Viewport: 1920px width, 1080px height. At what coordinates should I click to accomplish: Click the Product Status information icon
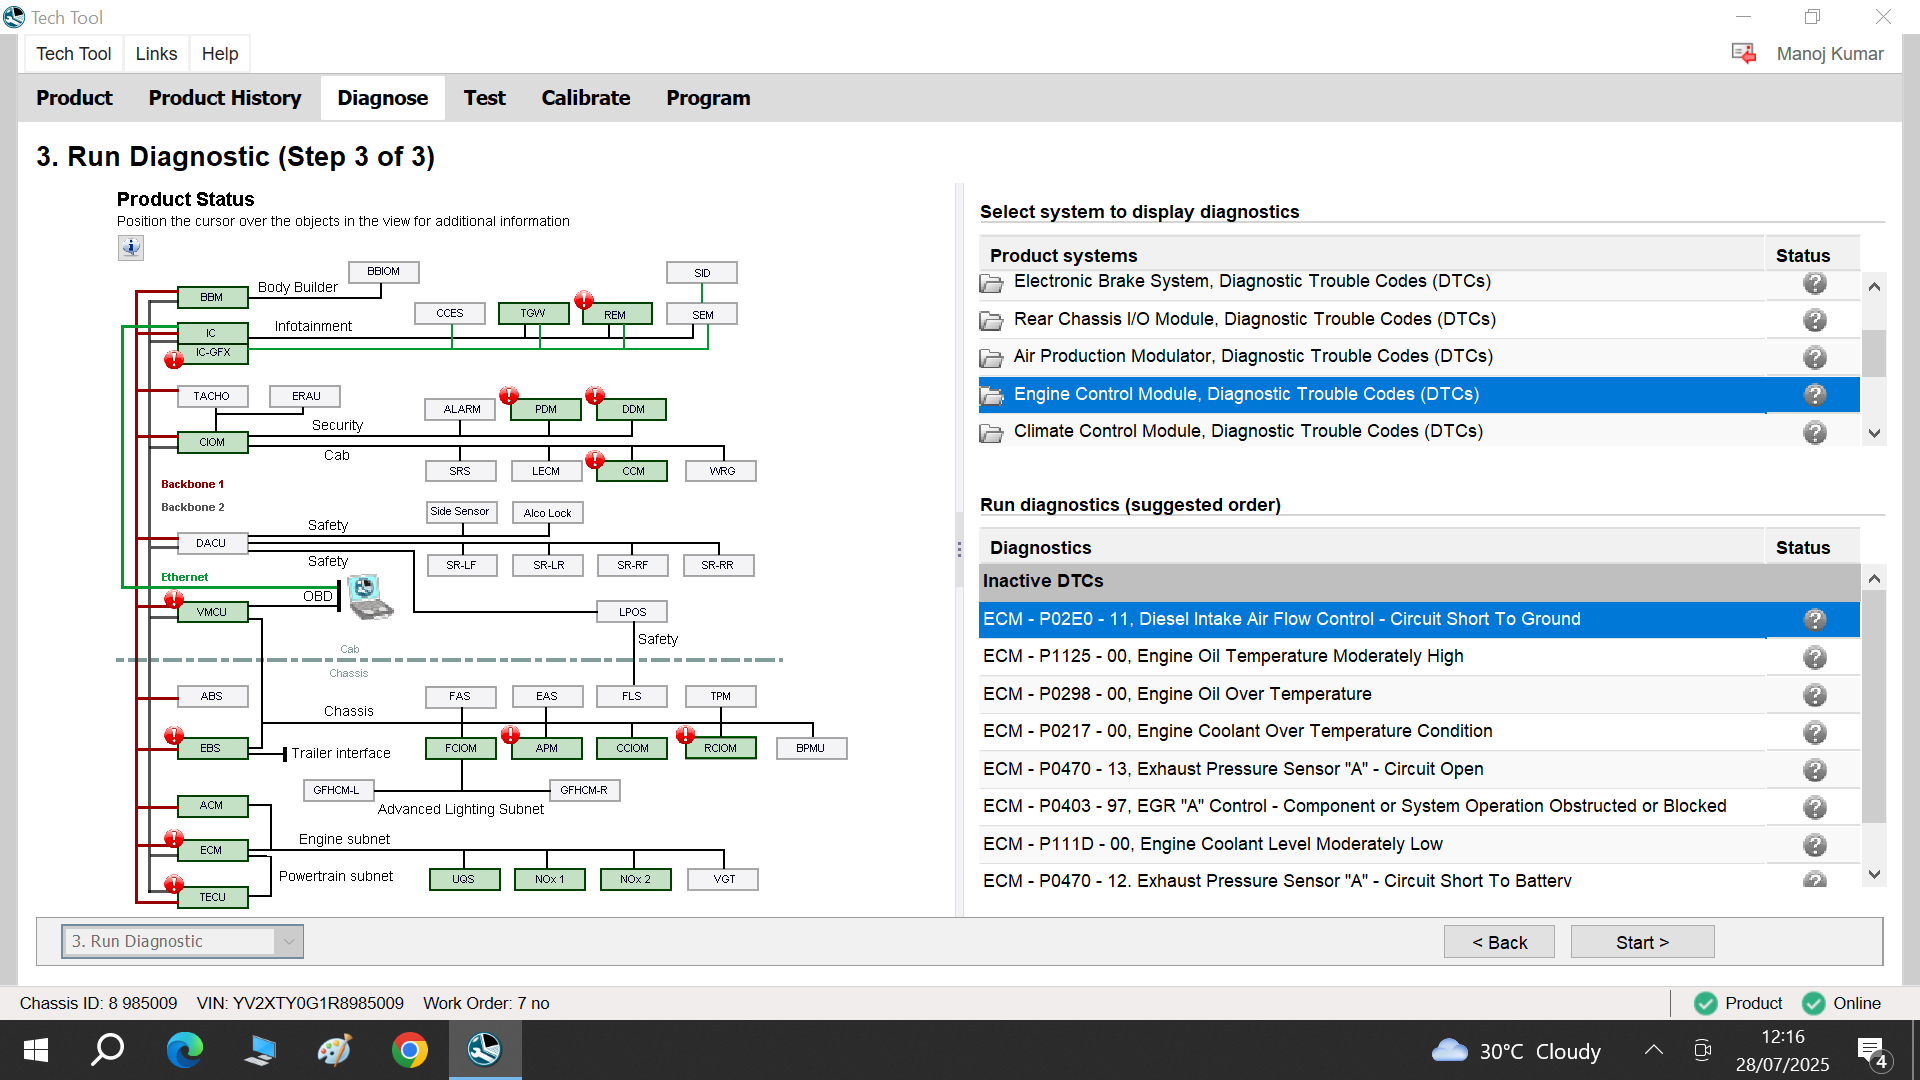[131, 247]
